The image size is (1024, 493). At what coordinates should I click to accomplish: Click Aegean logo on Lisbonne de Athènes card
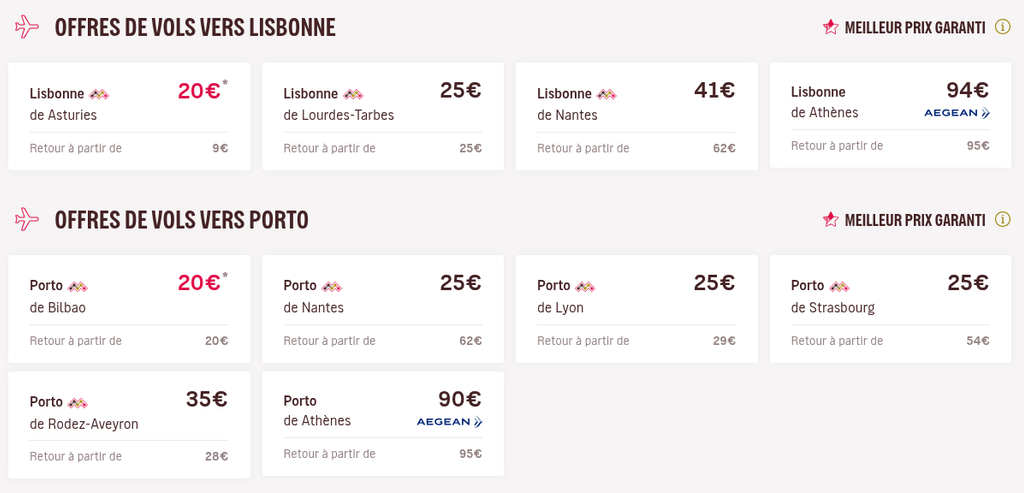pyautogui.click(x=957, y=113)
